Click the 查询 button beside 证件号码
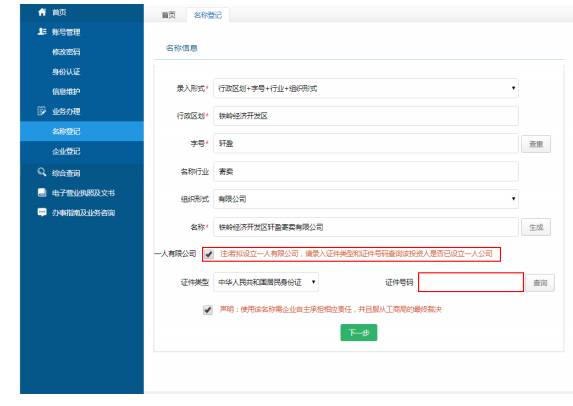 (540, 283)
